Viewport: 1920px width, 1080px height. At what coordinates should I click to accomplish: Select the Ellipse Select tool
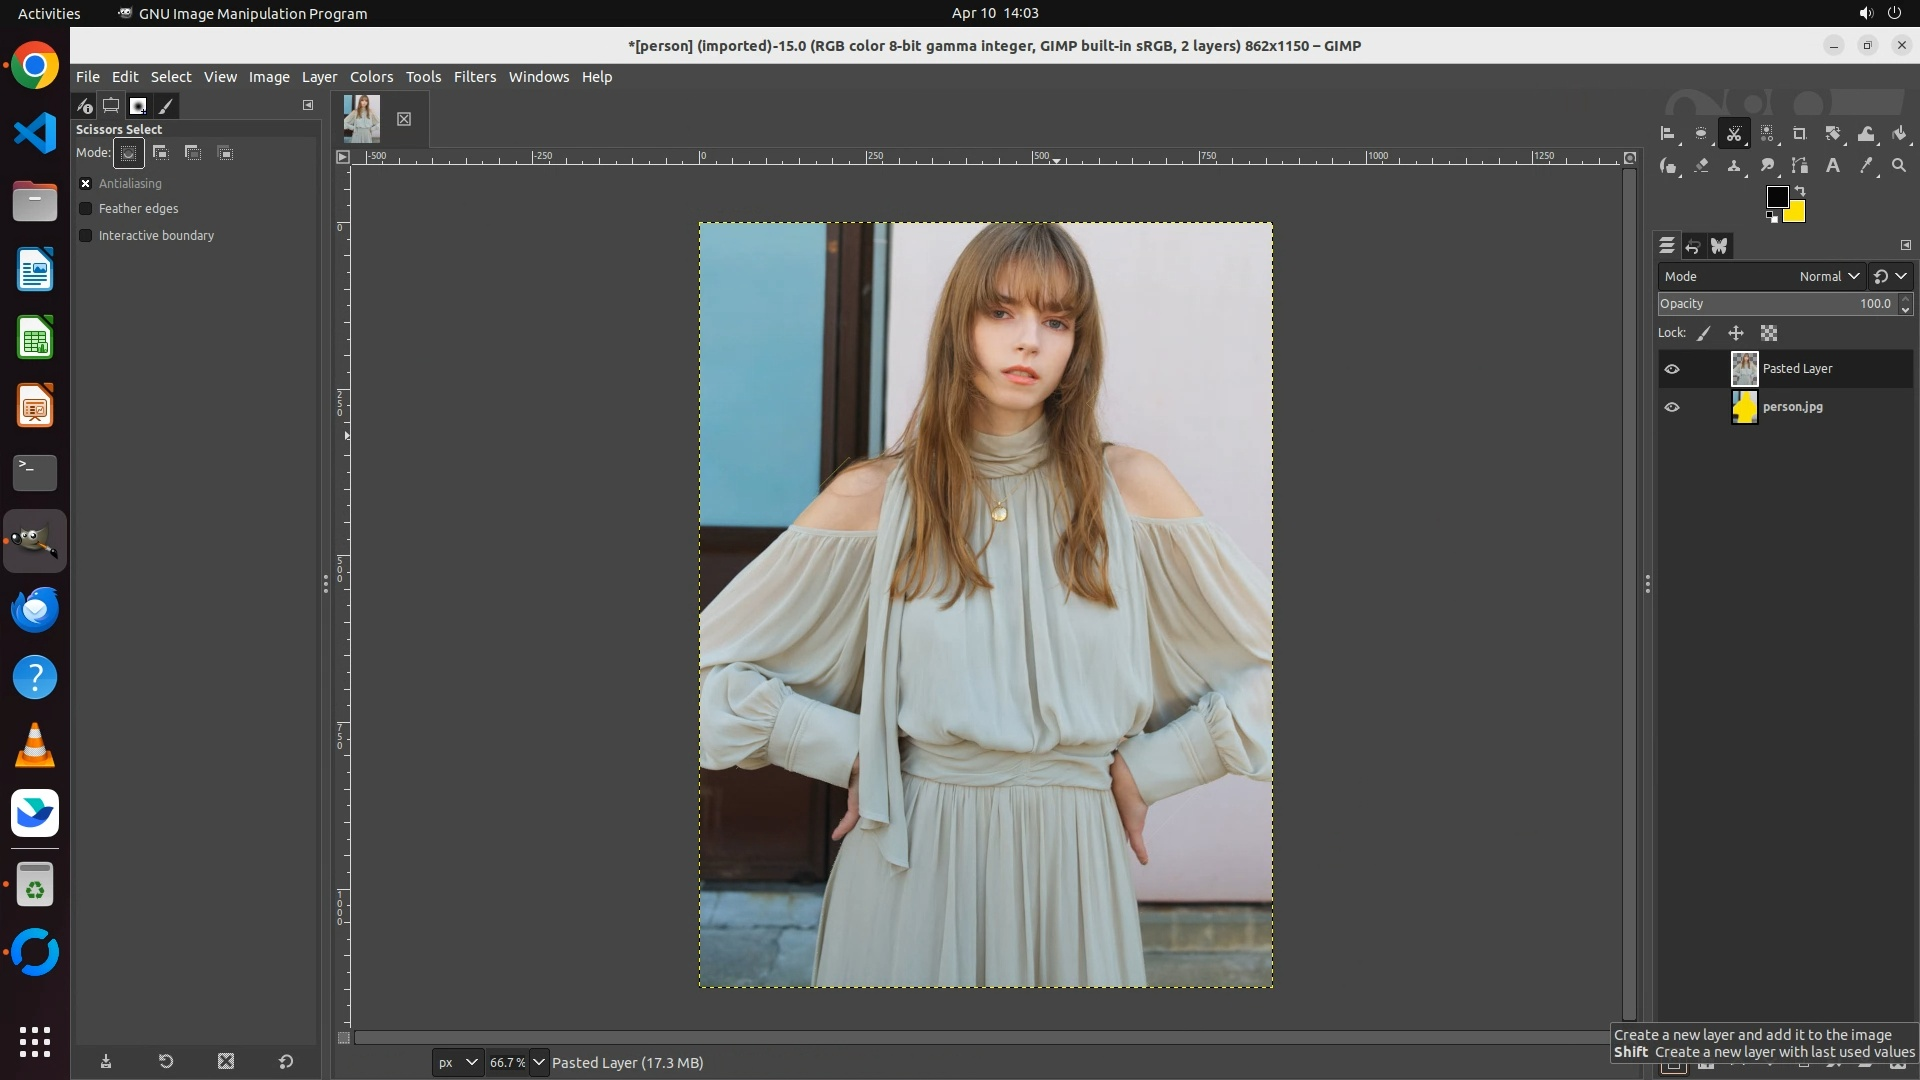click(1701, 134)
